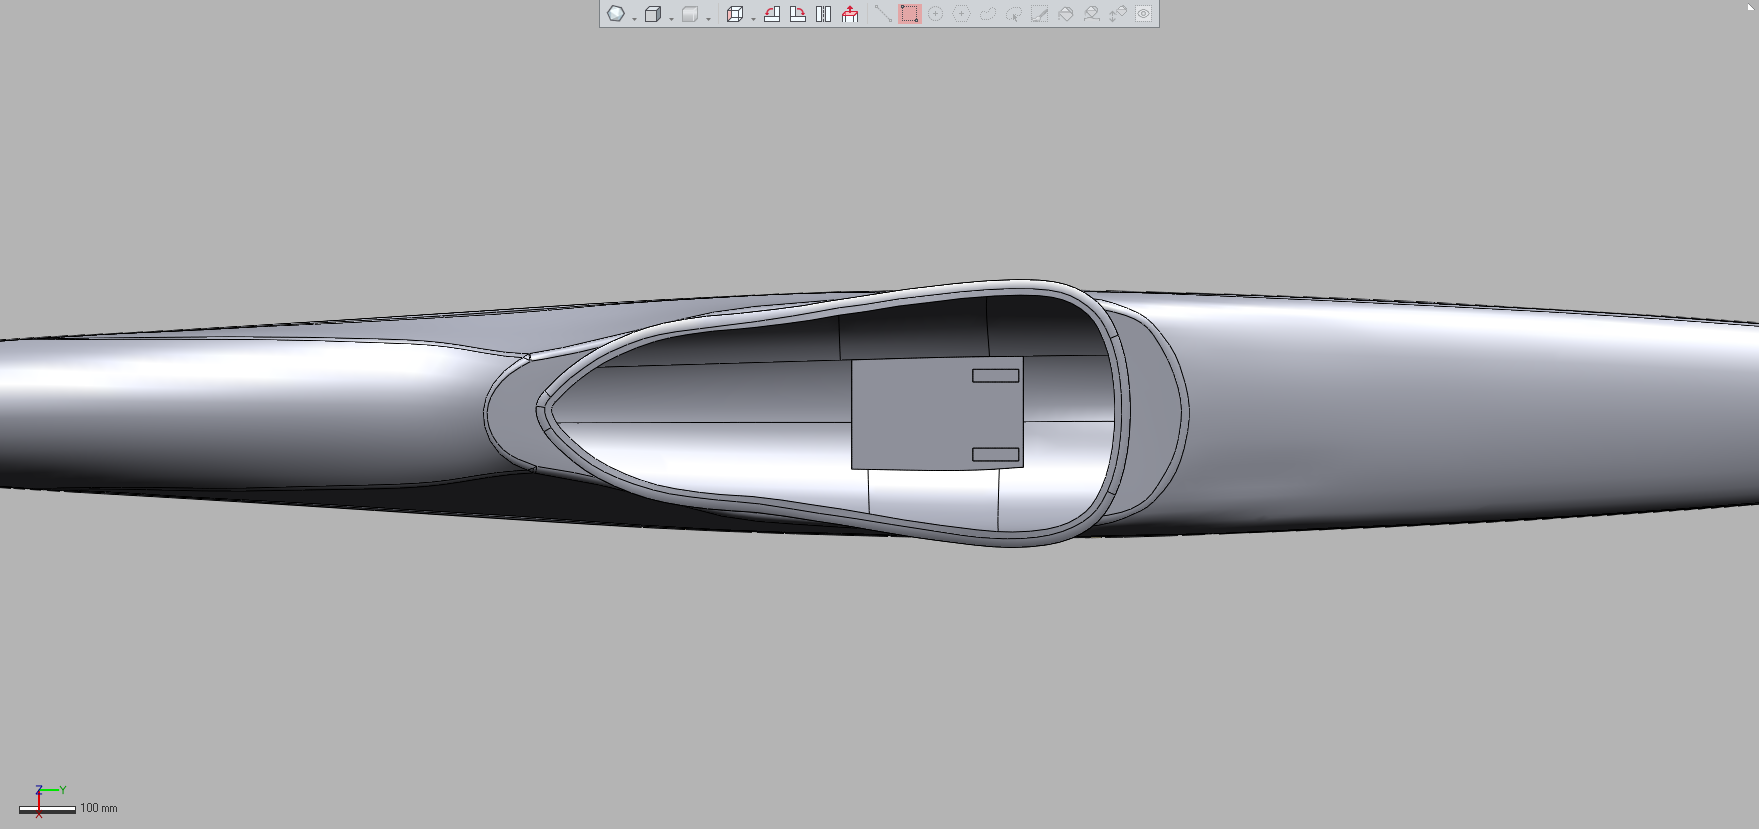This screenshot has height=830, width=1760.
Task: Click the wireframe cube view icon
Action: 652,14
